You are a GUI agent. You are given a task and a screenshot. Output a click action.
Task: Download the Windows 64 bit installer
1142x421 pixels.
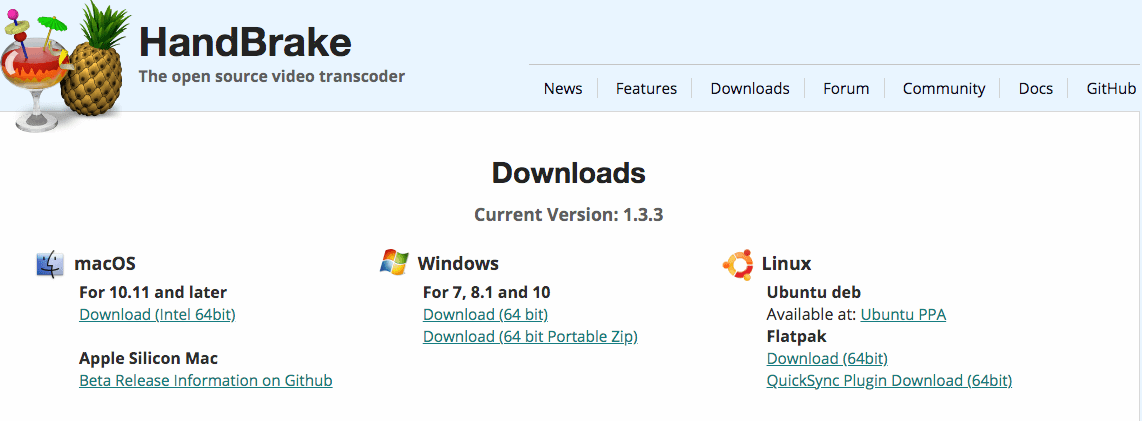coord(485,315)
